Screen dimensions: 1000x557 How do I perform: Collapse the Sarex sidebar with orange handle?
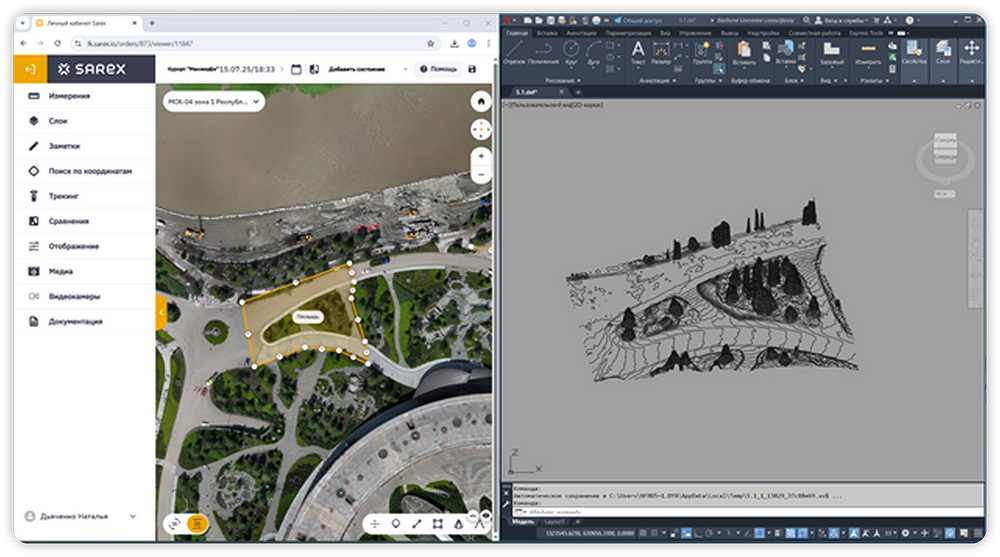tap(161, 312)
